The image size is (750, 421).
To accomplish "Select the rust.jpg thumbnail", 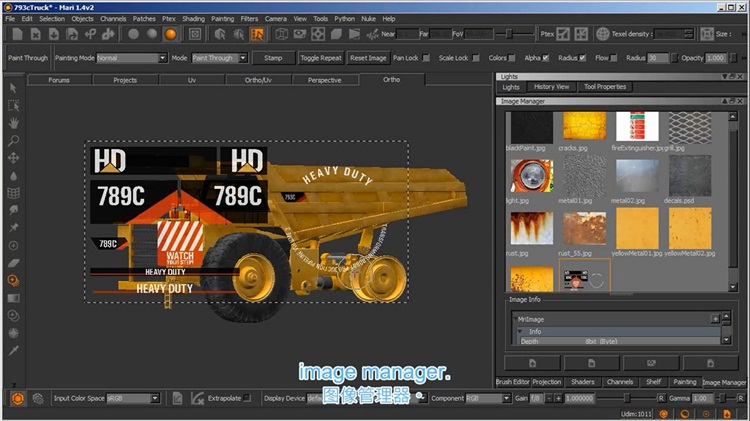I will tap(531, 229).
